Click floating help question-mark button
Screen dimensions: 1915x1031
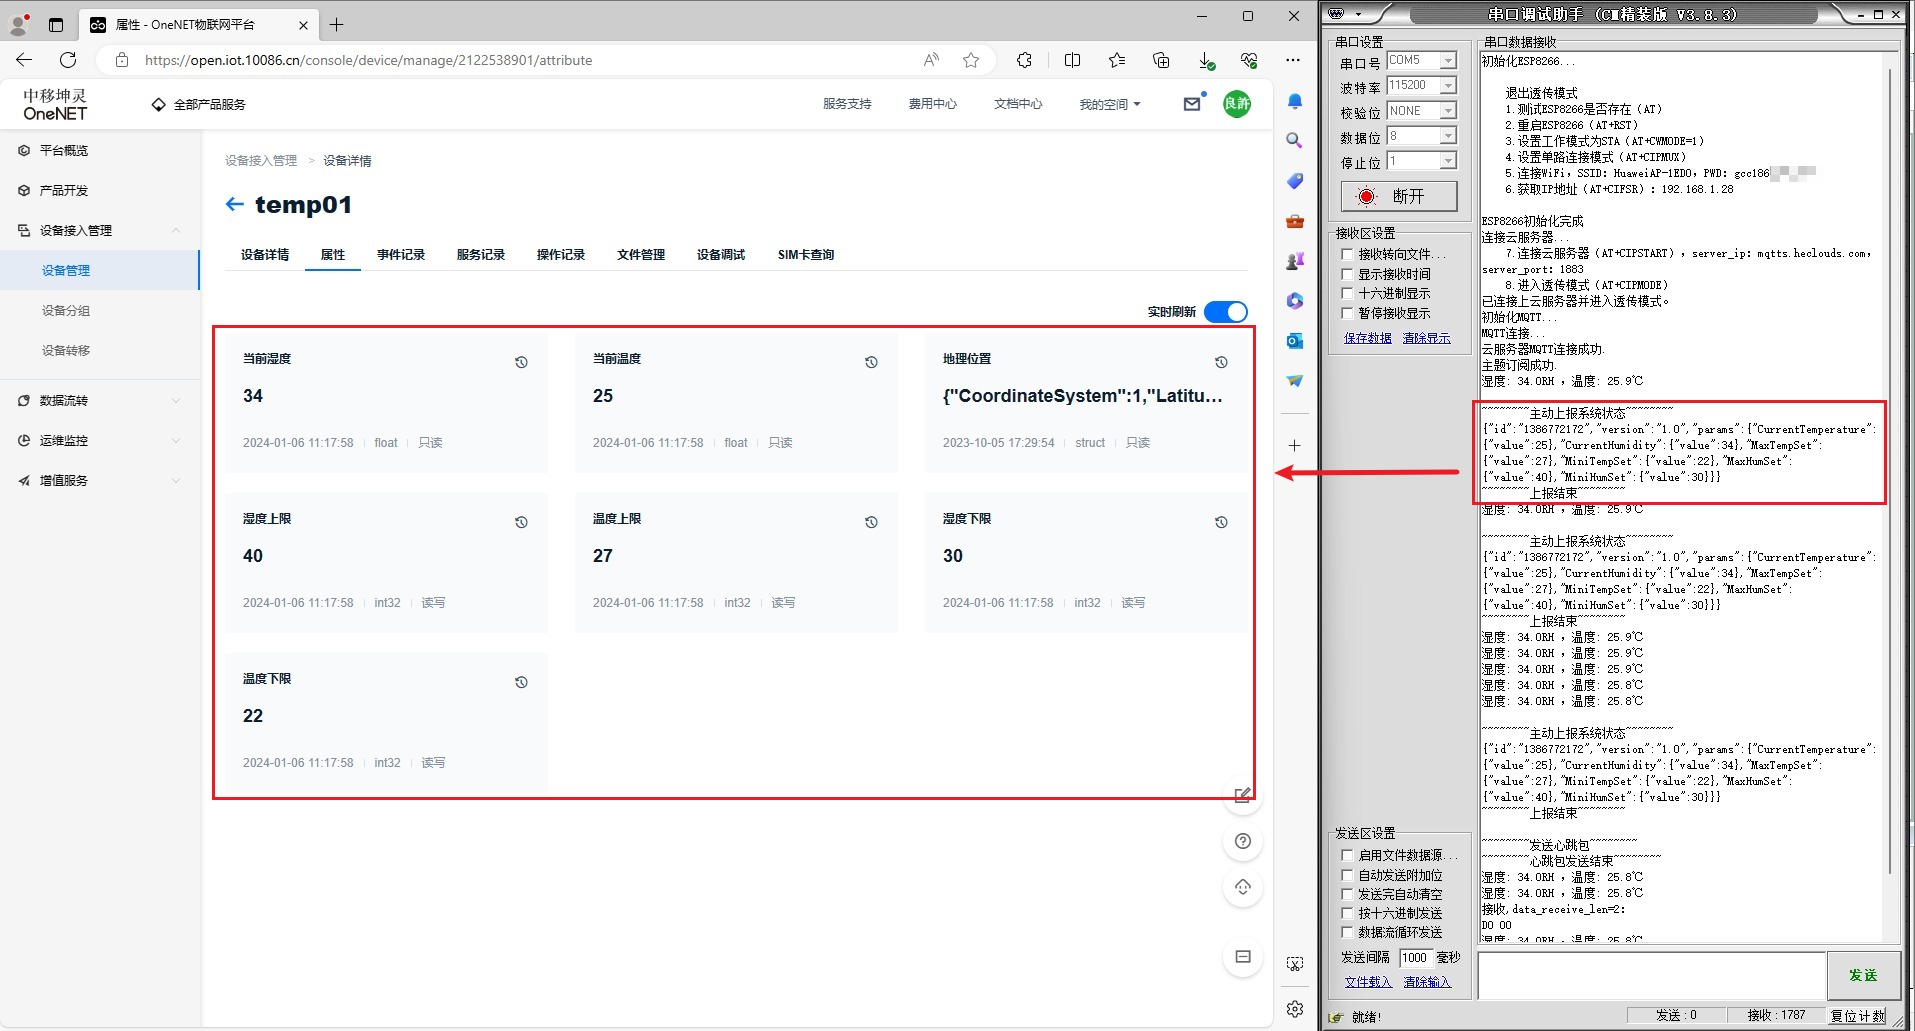point(1243,841)
